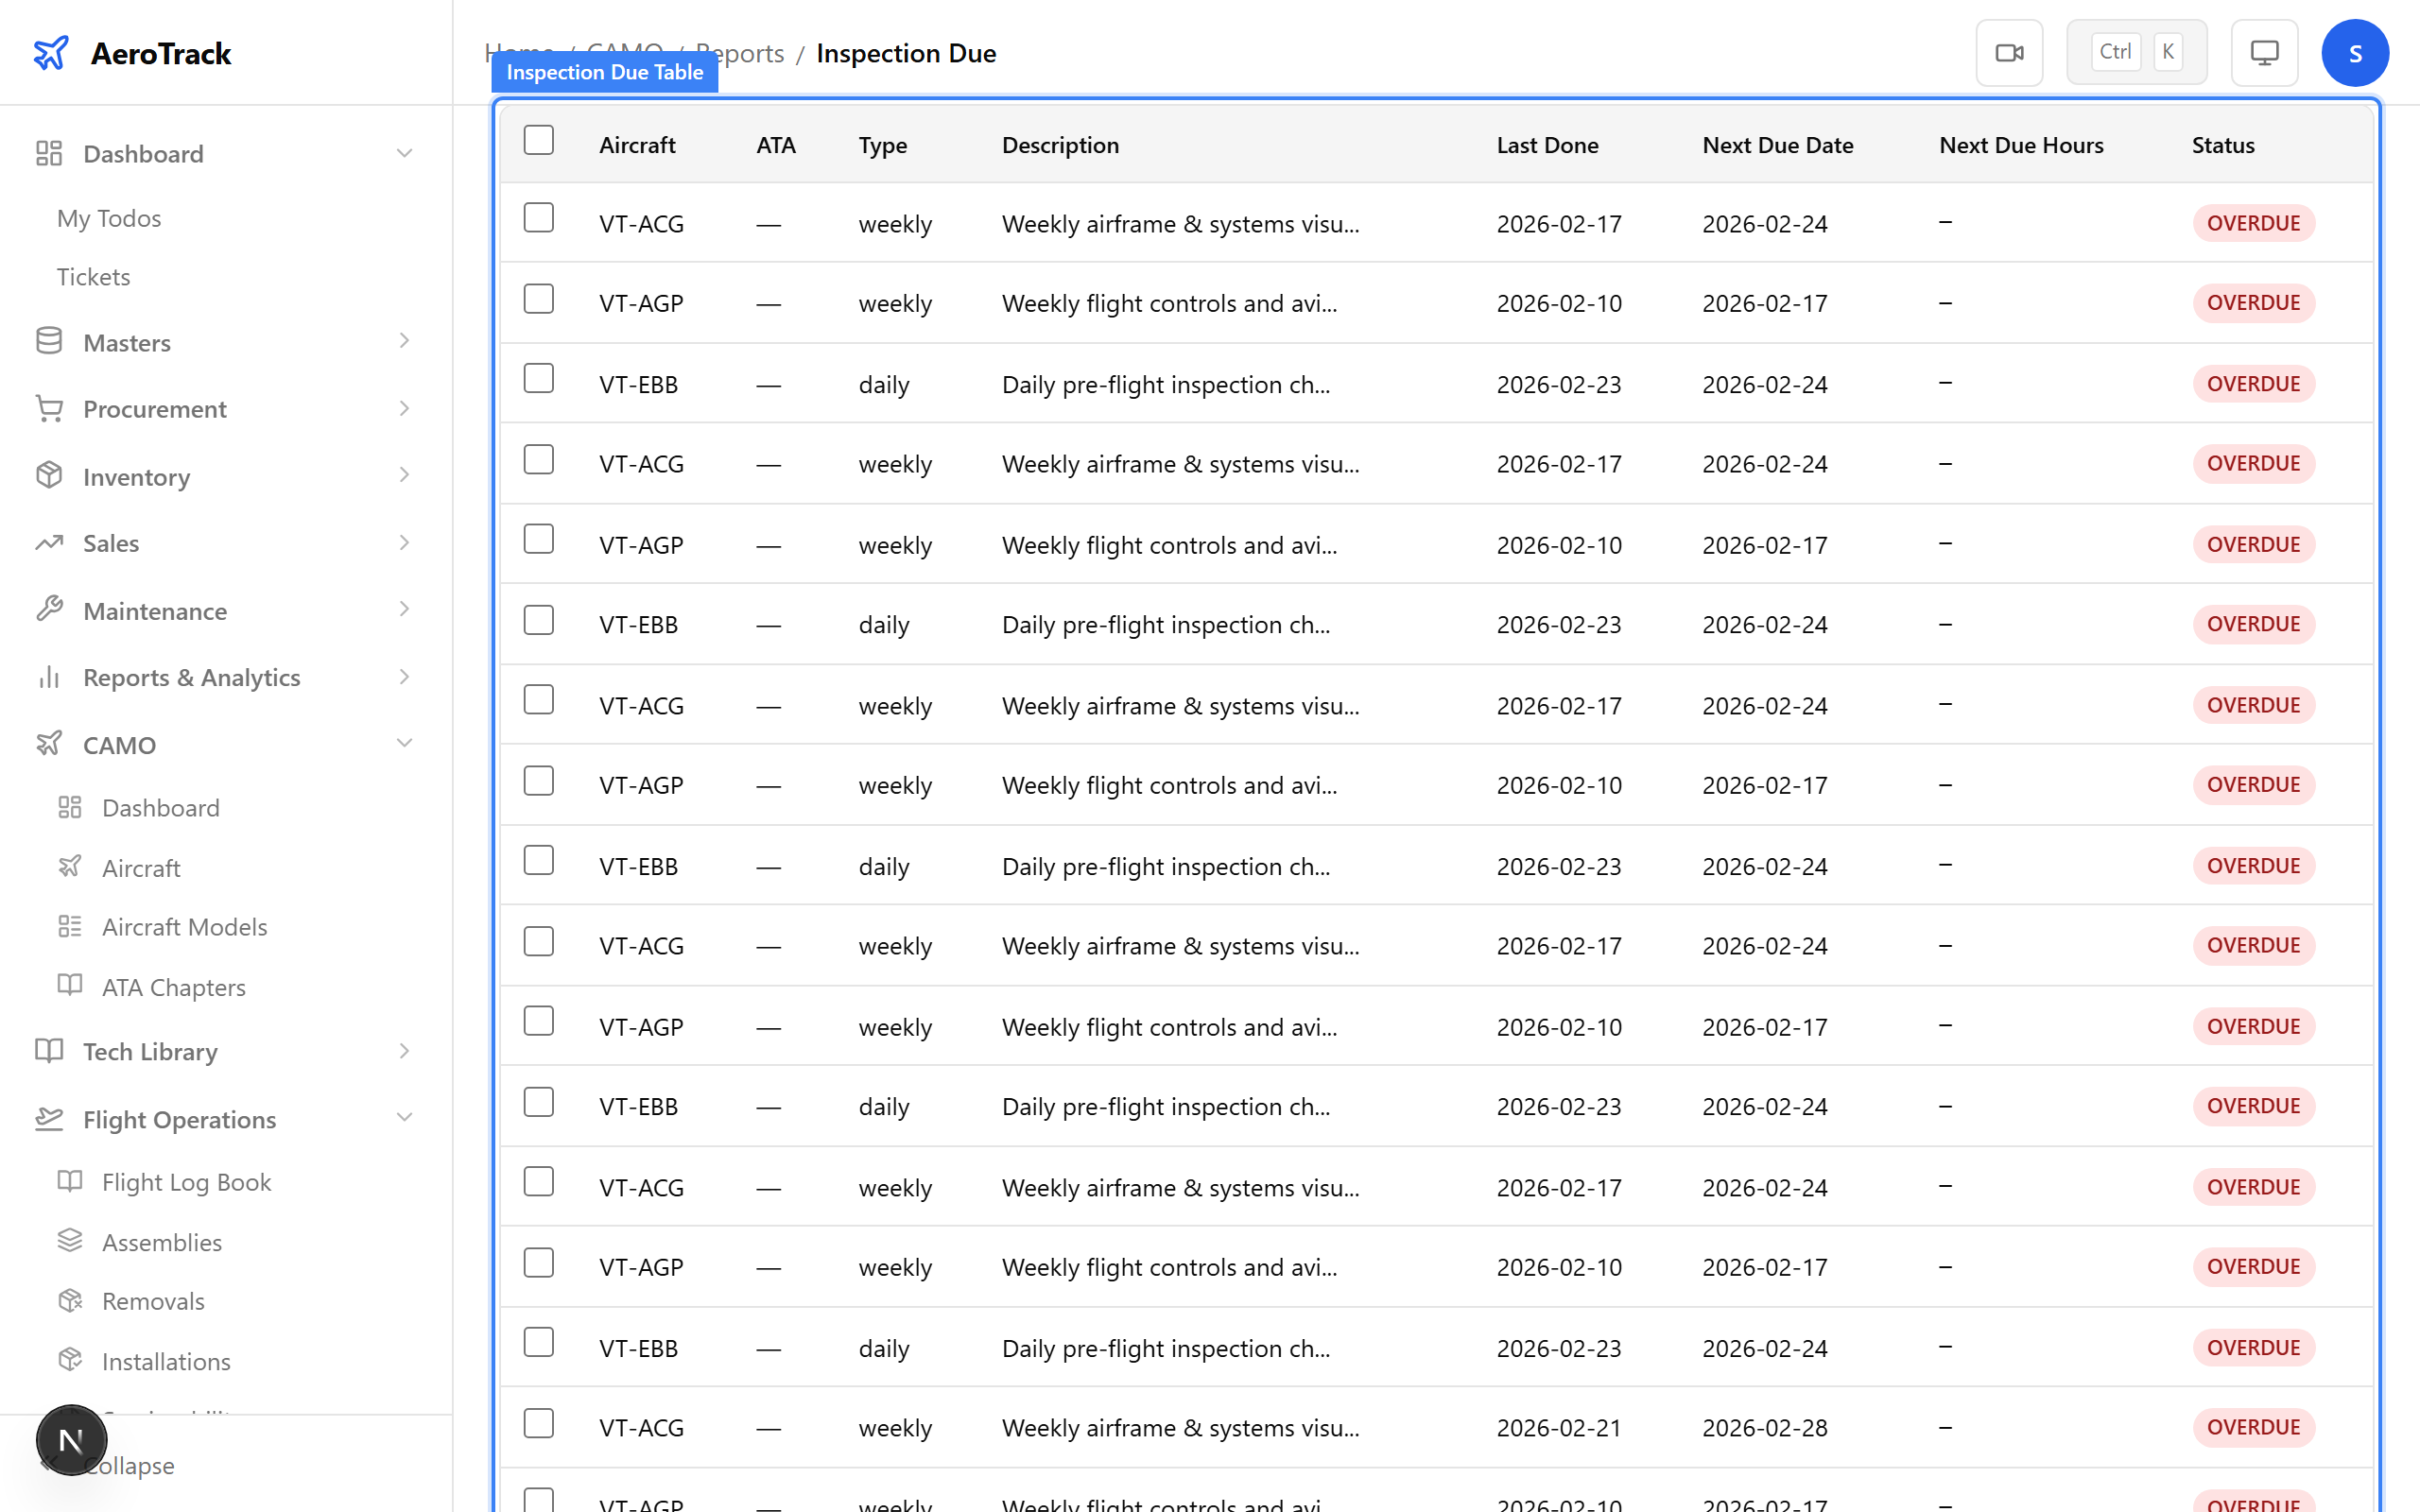2420x1512 pixels.
Task: Collapse the Flight Operations section chevron
Action: pyautogui.click(x=404, y=1118)
